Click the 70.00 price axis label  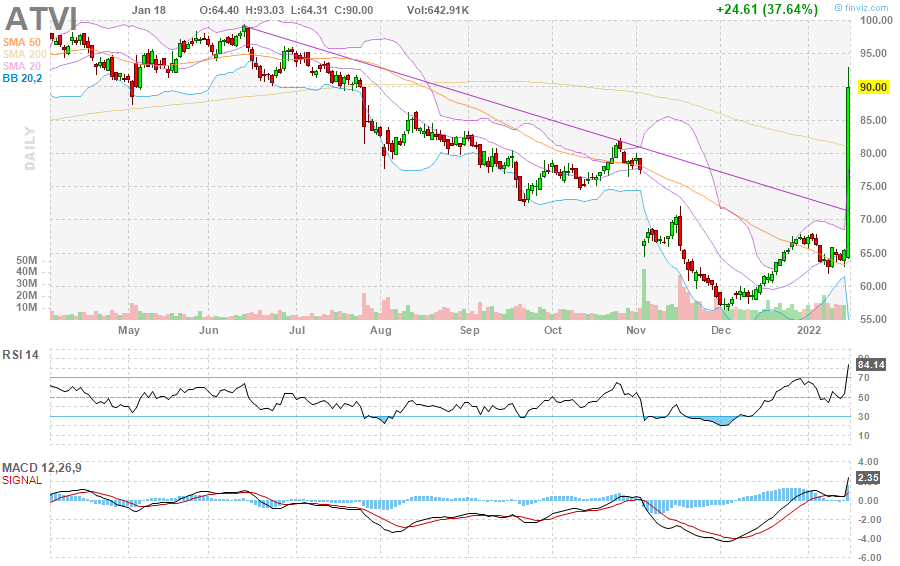873,220
